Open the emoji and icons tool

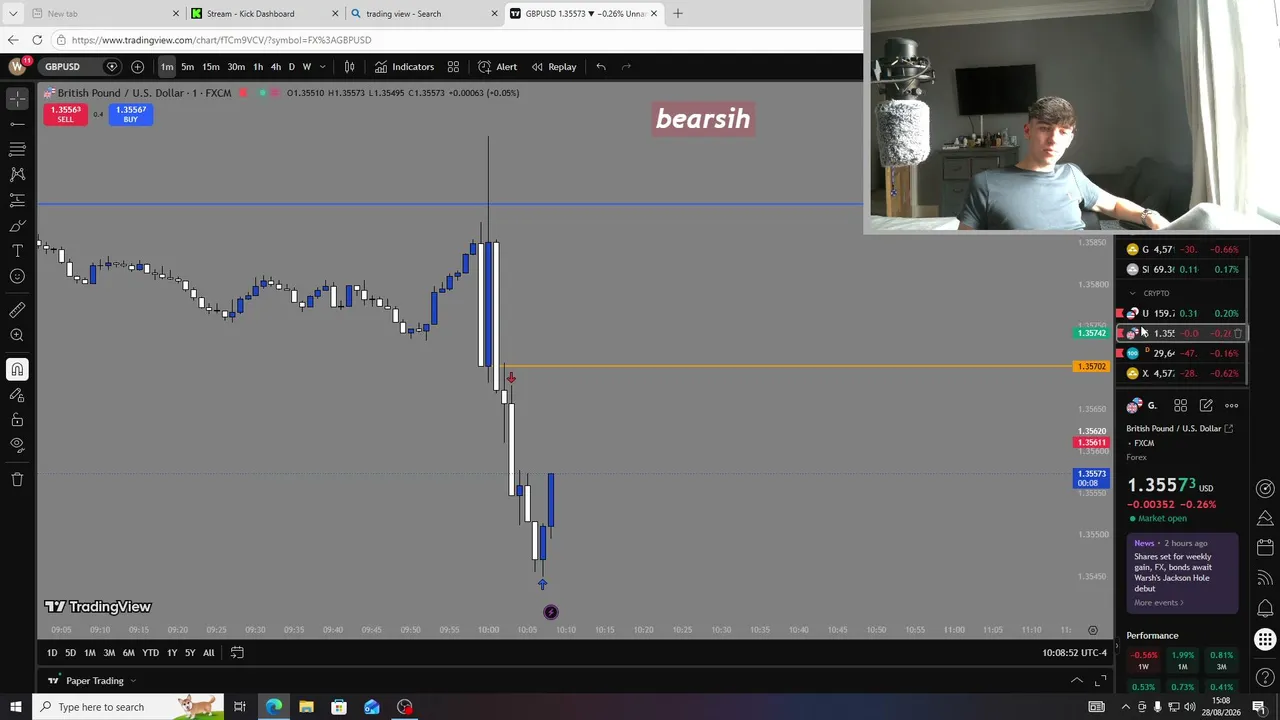(x=17, y=276)
